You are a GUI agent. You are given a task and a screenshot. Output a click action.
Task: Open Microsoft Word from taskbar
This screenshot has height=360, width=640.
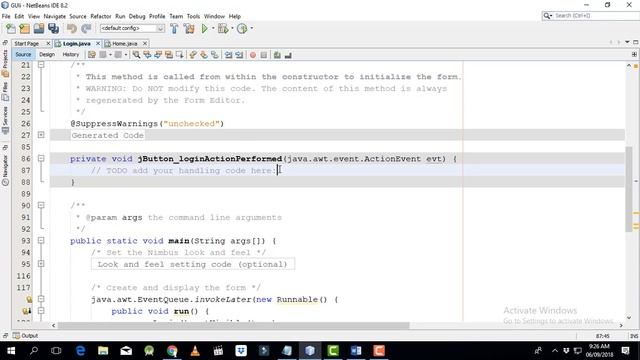(356, 351)
